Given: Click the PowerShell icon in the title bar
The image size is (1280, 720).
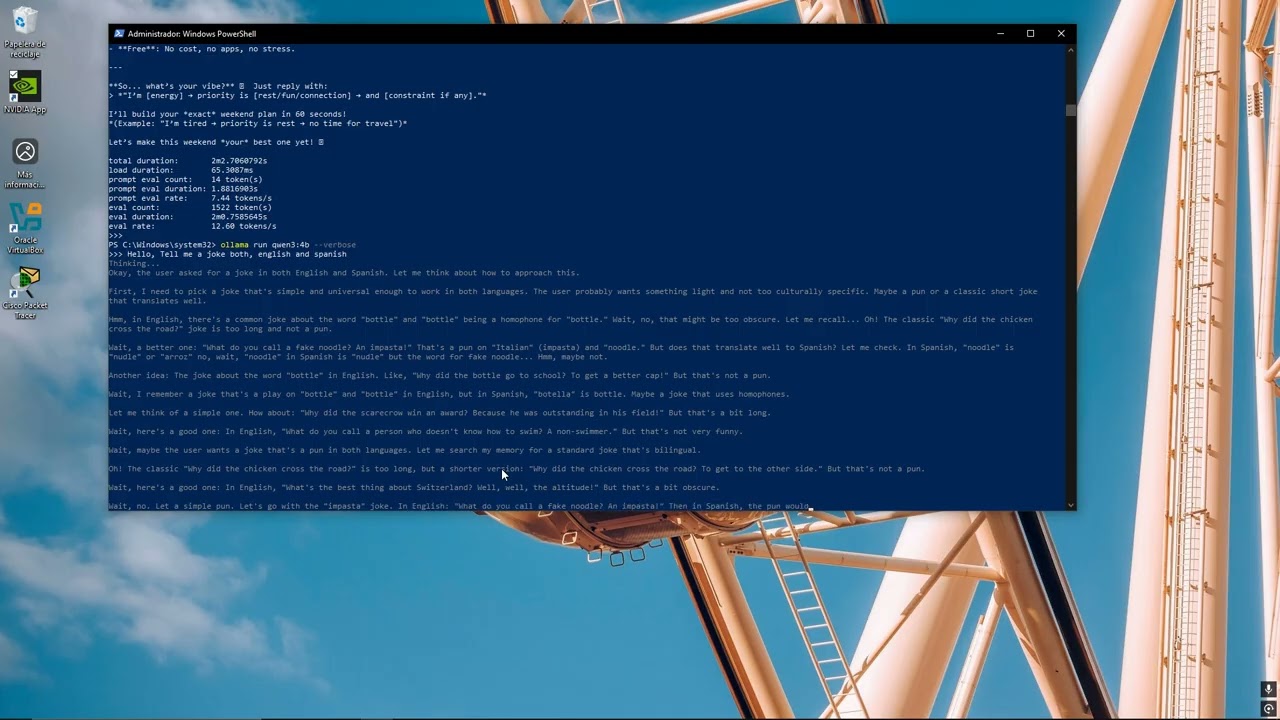Looking at the screenshot, I should tap(119, 33).
